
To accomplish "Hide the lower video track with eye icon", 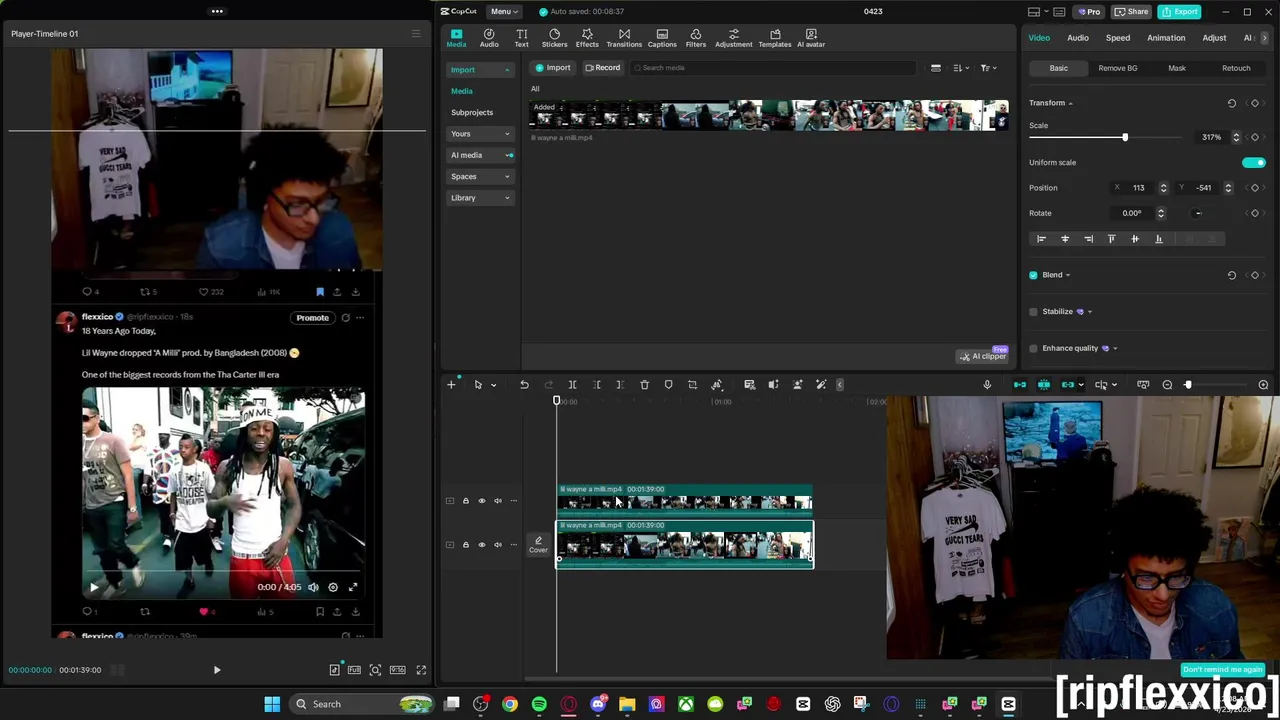I will click(482, 545).
